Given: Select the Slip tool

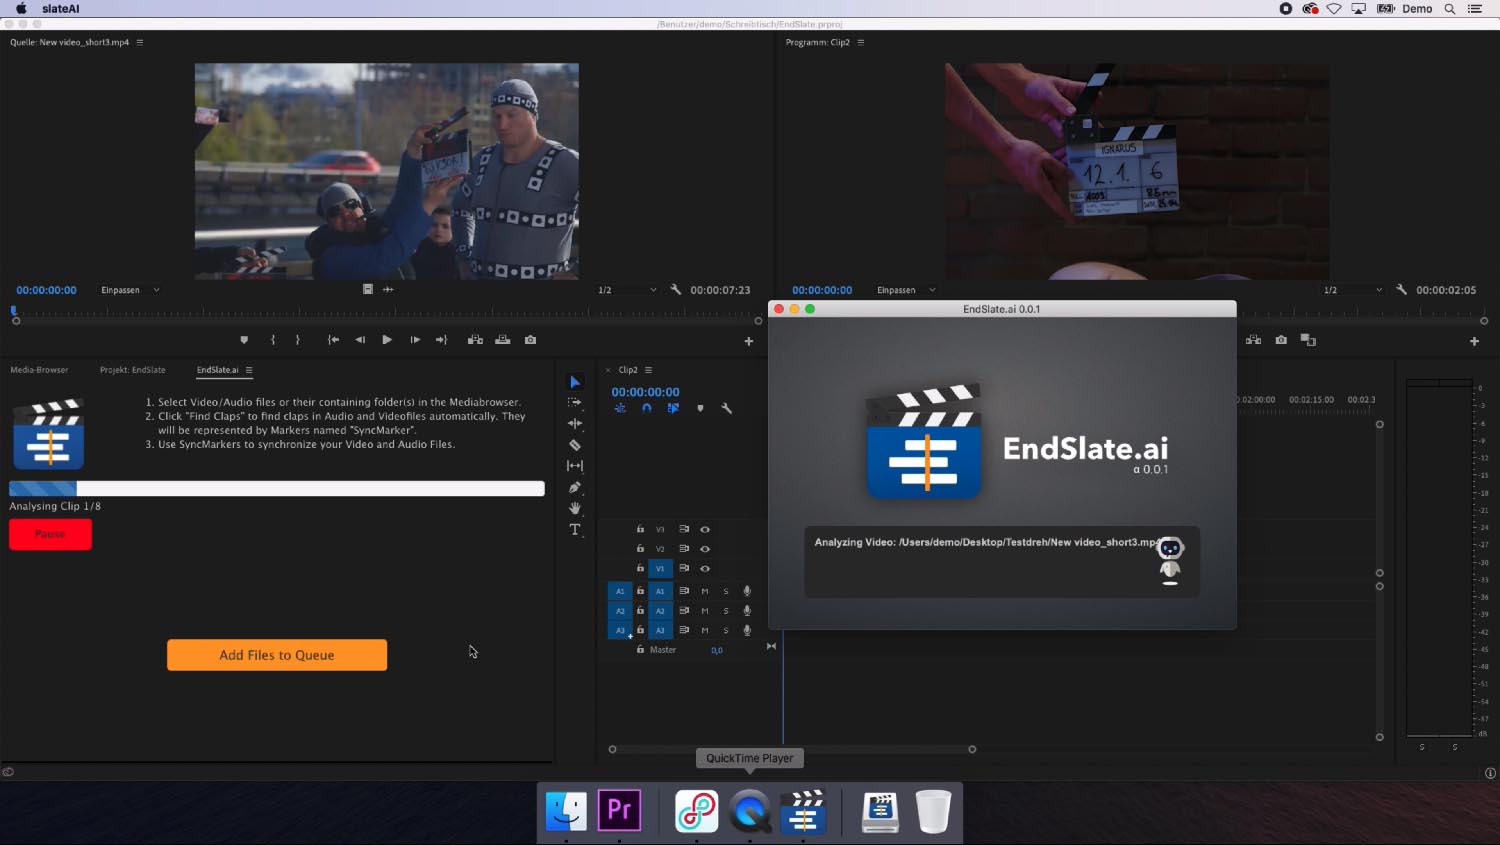Looking at the screenshot, I should 575,466.
